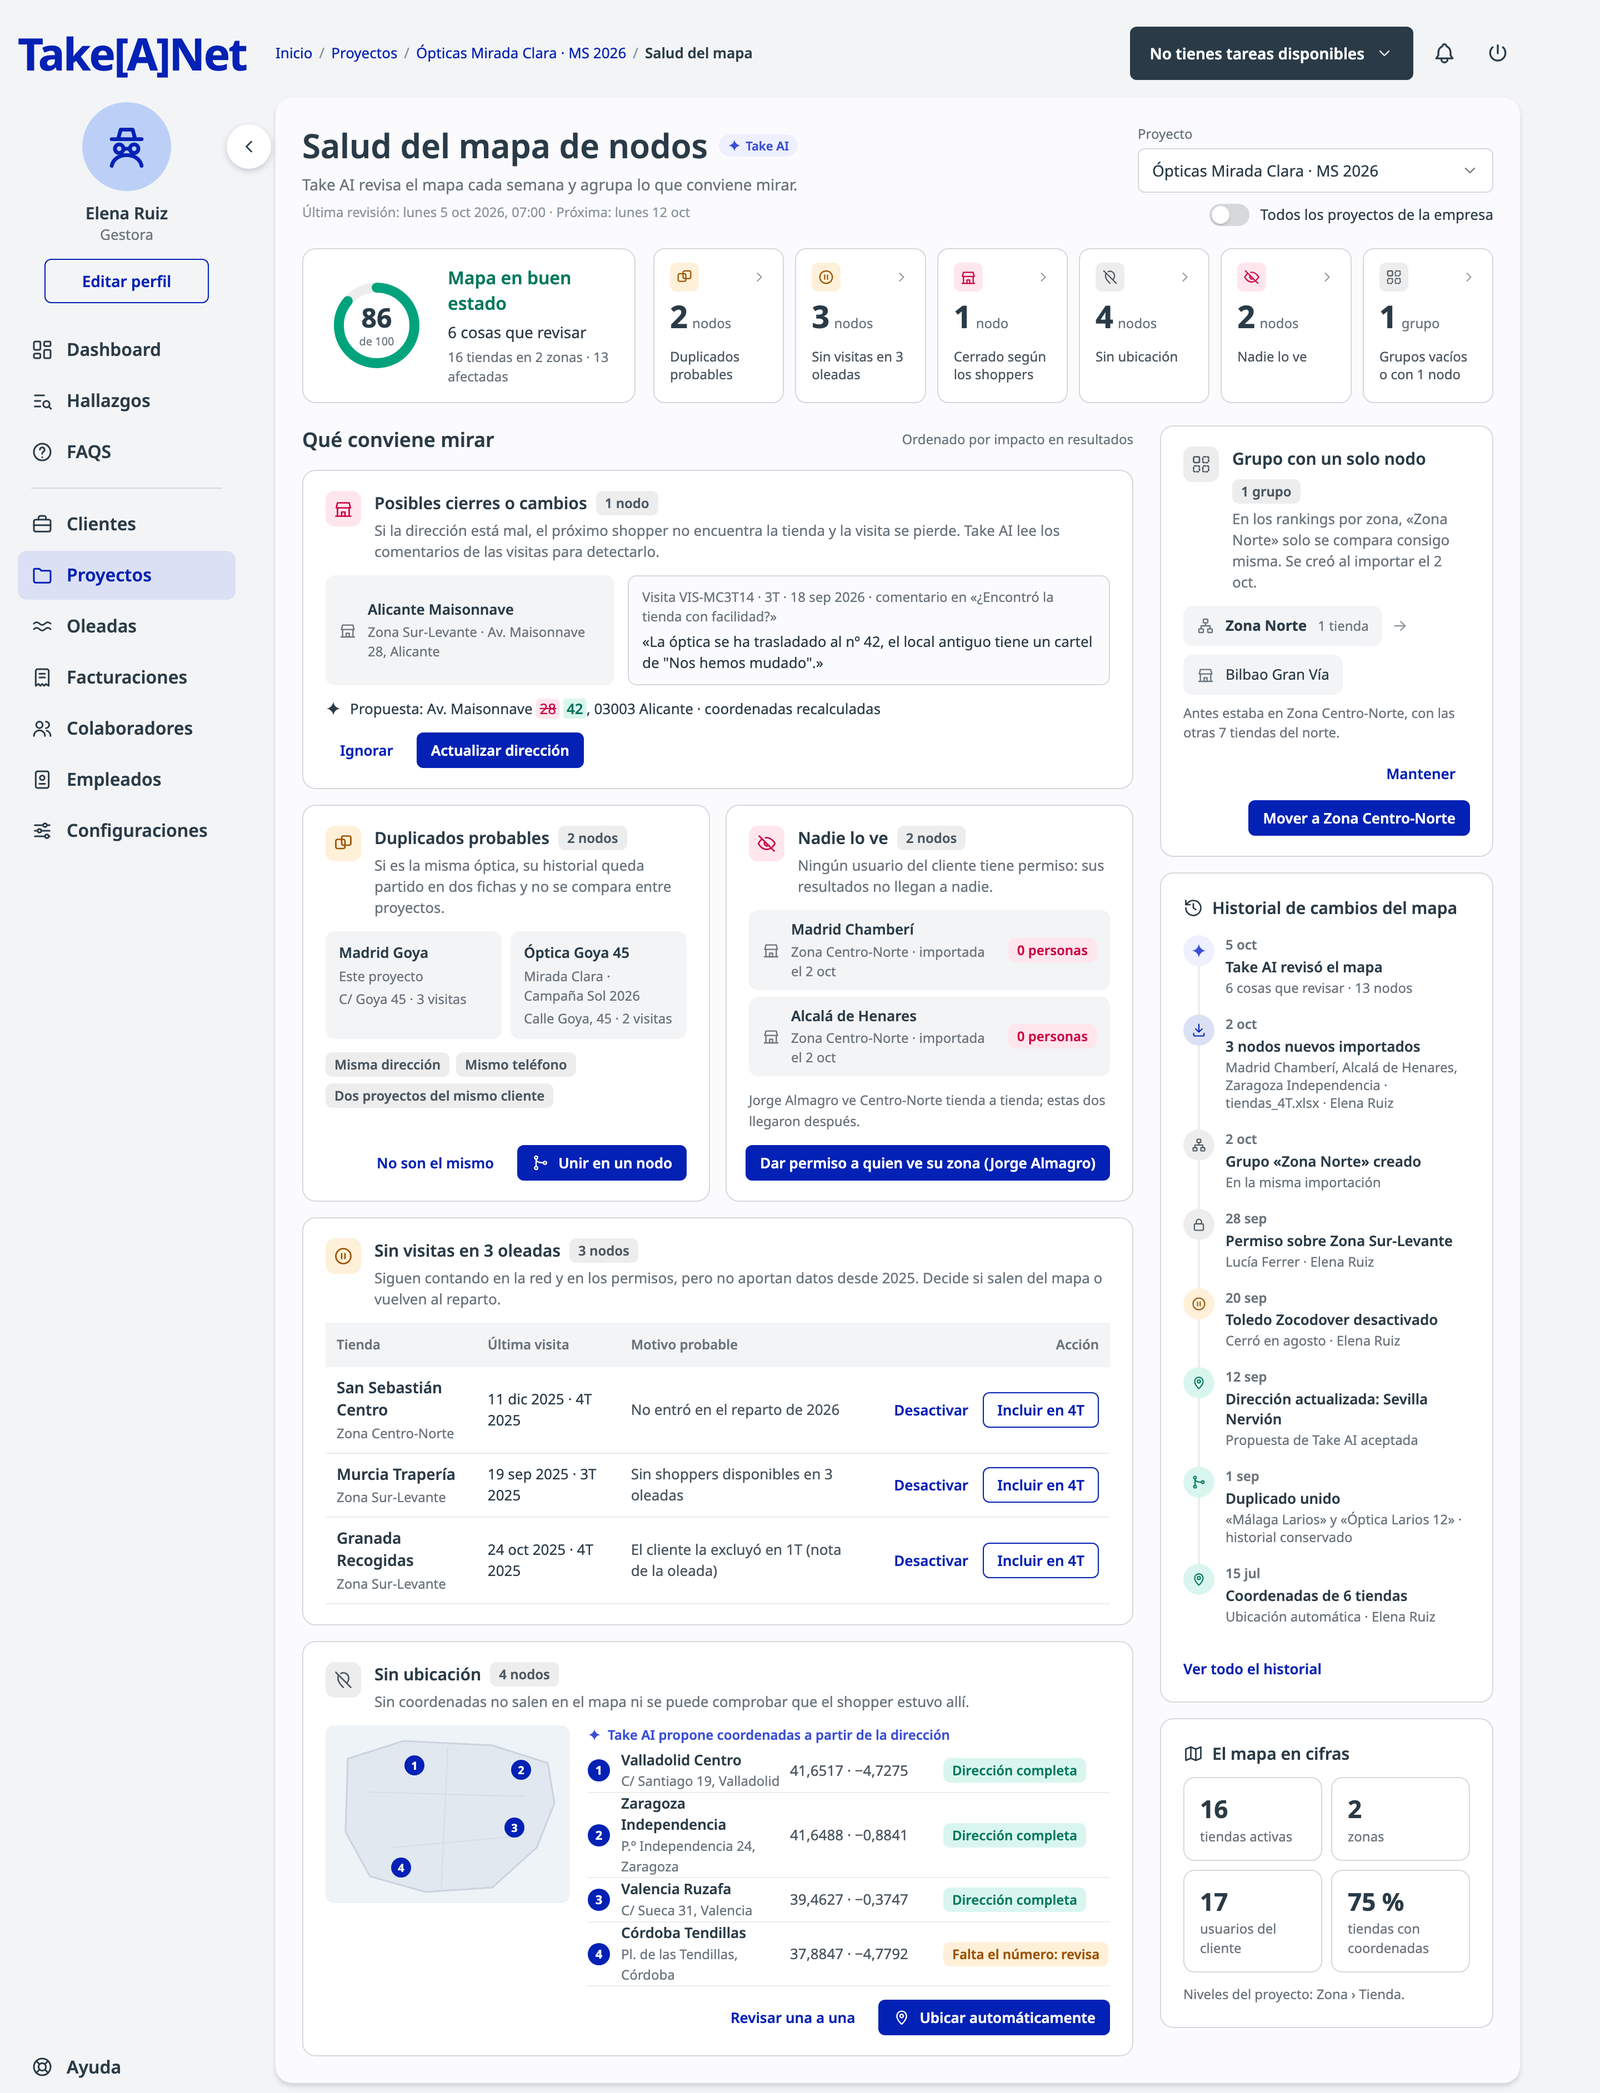
Task: Open Configuraciones in the sidebar
Action: pyautogui.click(x=126, y=831)
